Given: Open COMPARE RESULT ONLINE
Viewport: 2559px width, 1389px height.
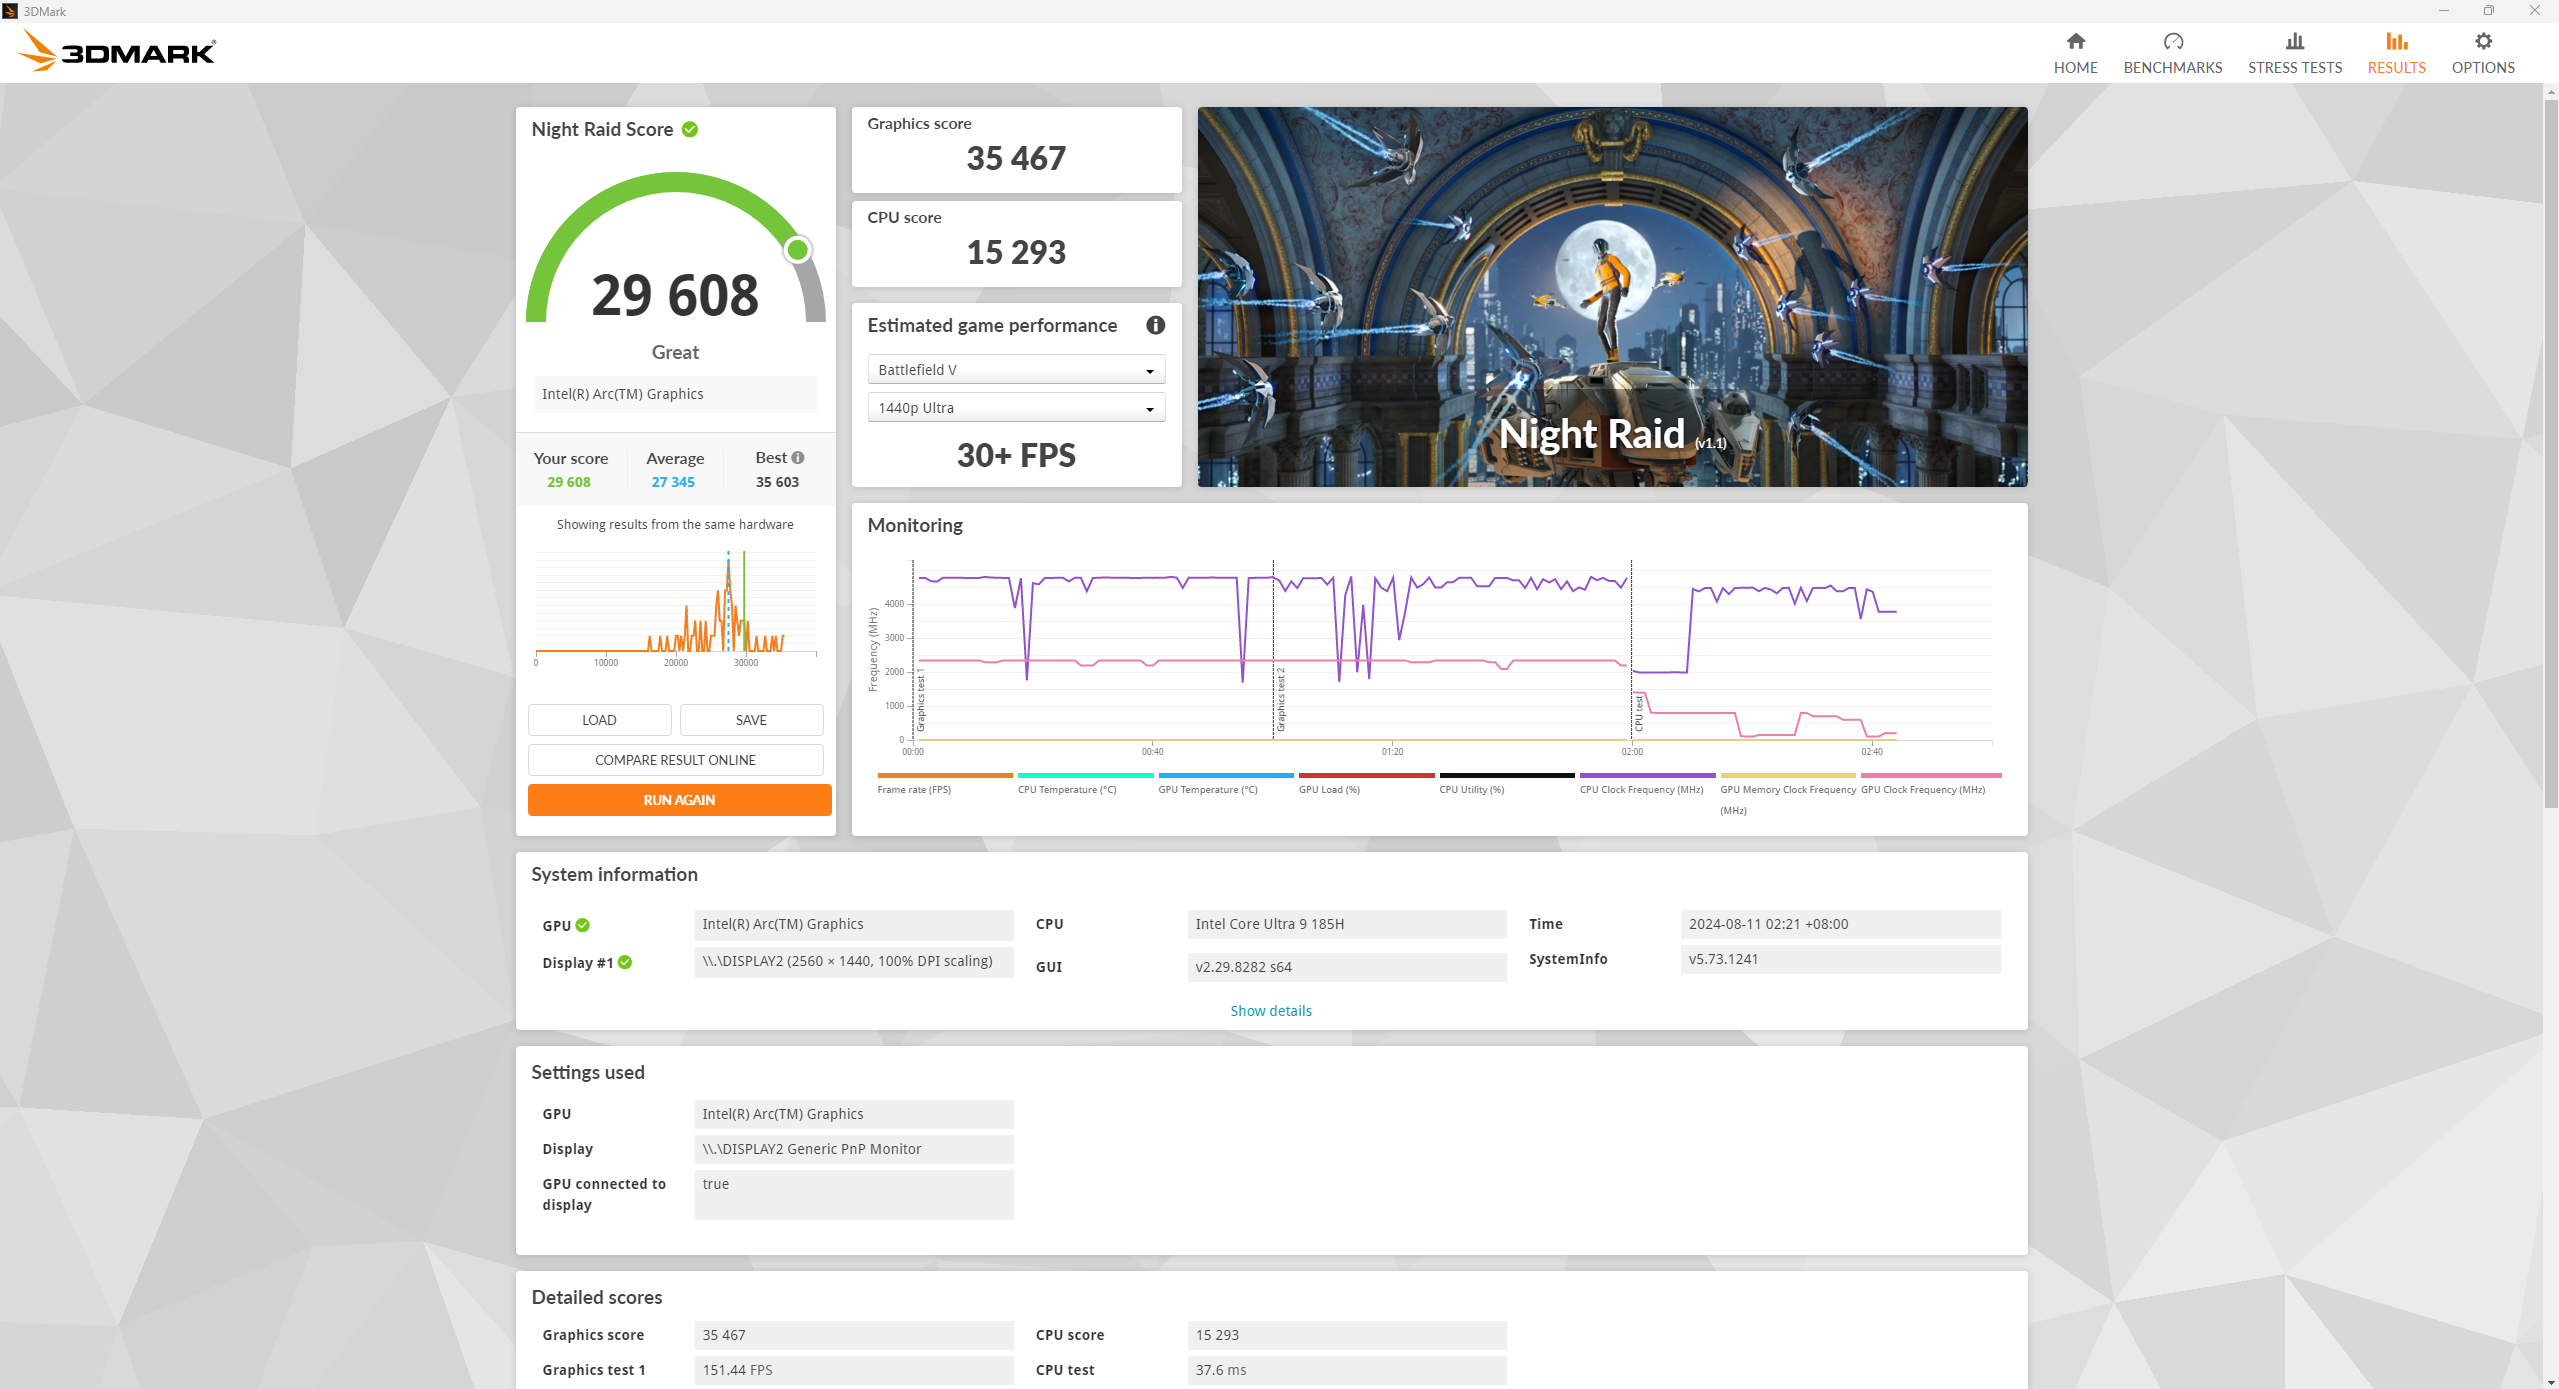Looking at the screenshot, I should (x=675, y=760).
